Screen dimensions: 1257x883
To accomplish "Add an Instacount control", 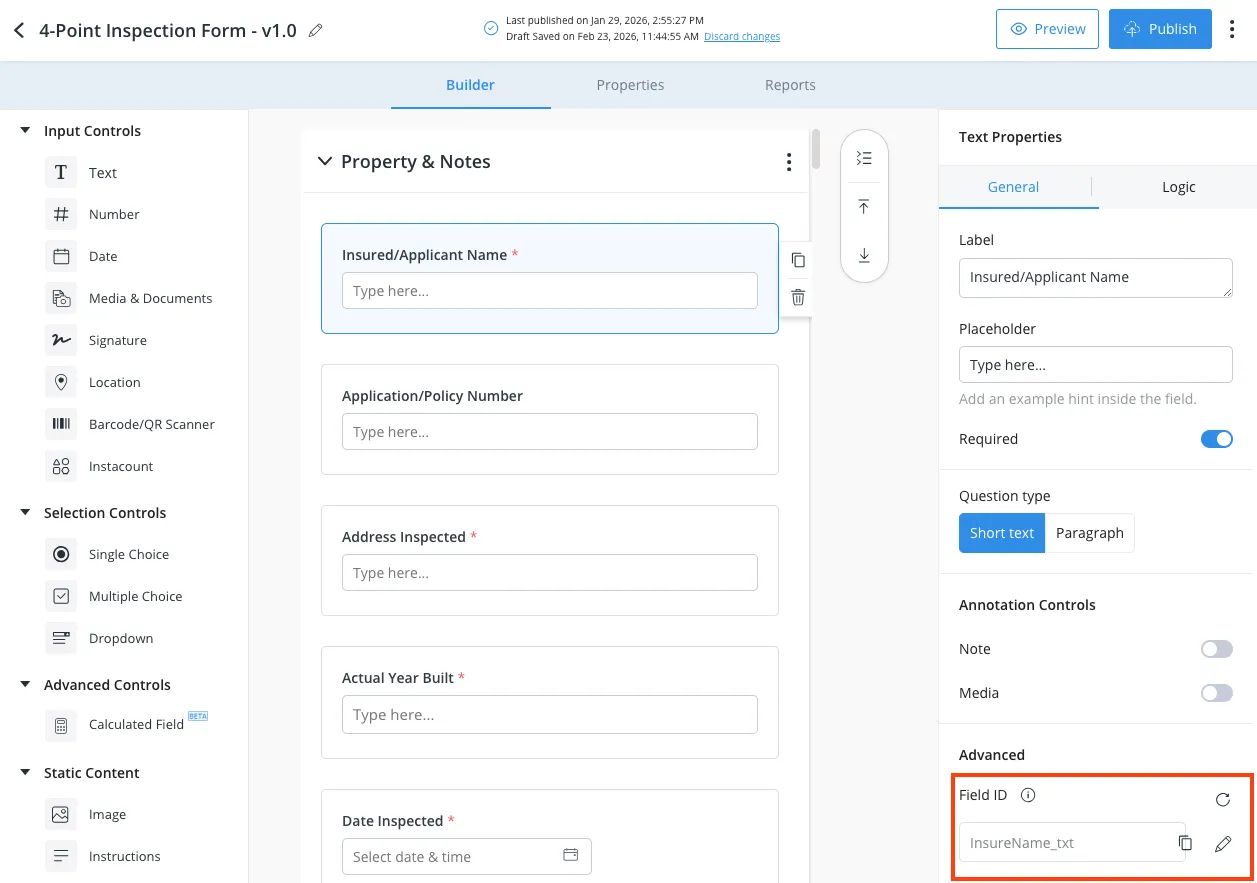I will [99, 466].
